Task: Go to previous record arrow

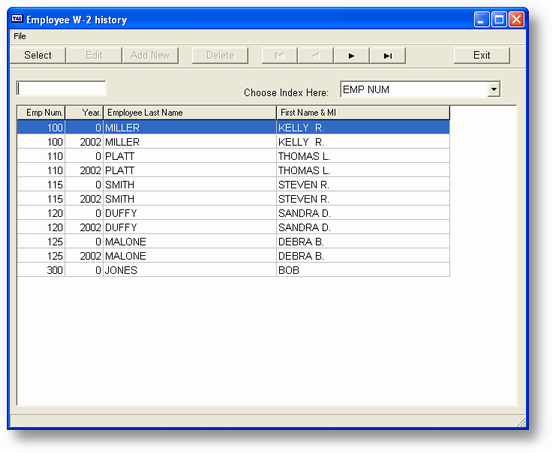Action: [x=315, y=56]
